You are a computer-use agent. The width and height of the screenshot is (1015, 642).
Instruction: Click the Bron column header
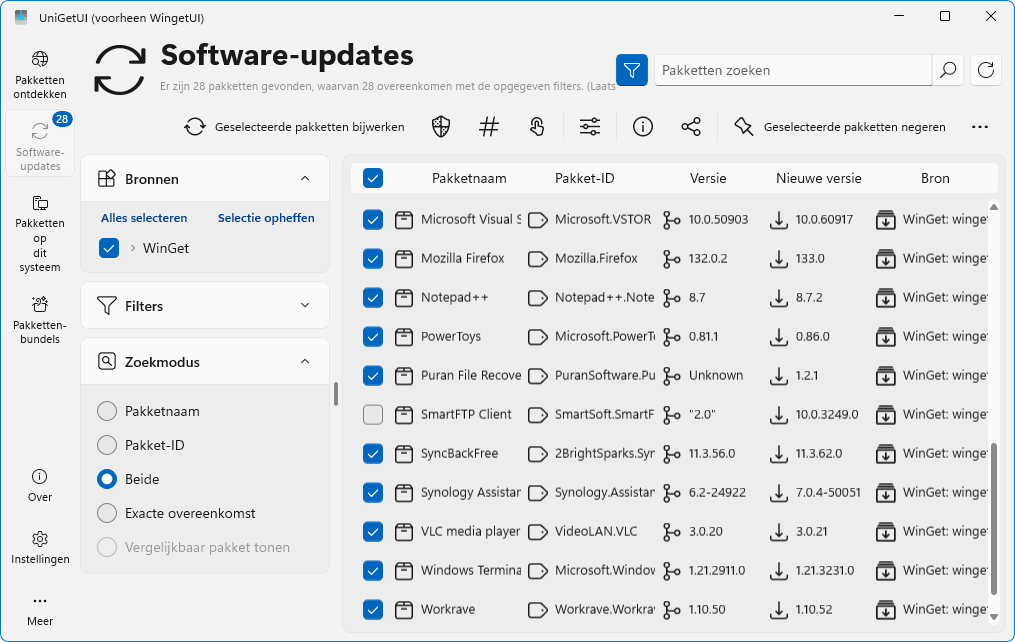935,179
